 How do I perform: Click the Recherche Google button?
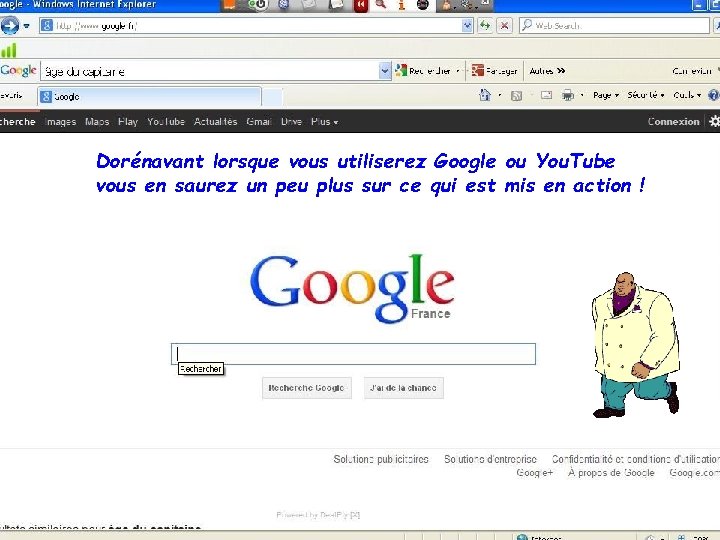click(x=307, y=388)
